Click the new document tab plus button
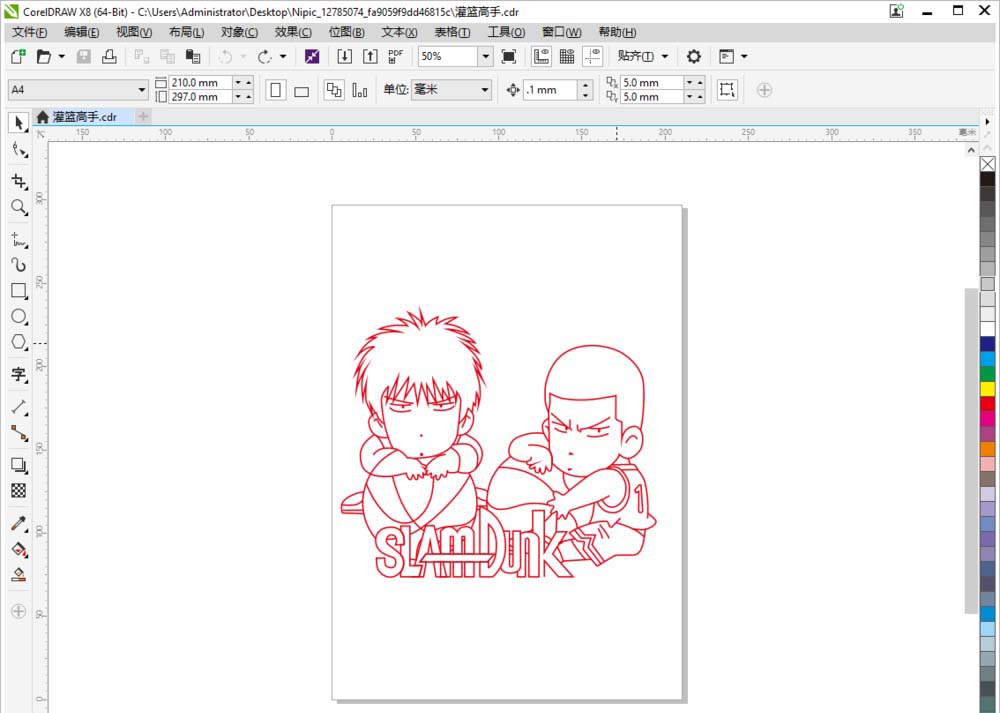 (143, 117)
